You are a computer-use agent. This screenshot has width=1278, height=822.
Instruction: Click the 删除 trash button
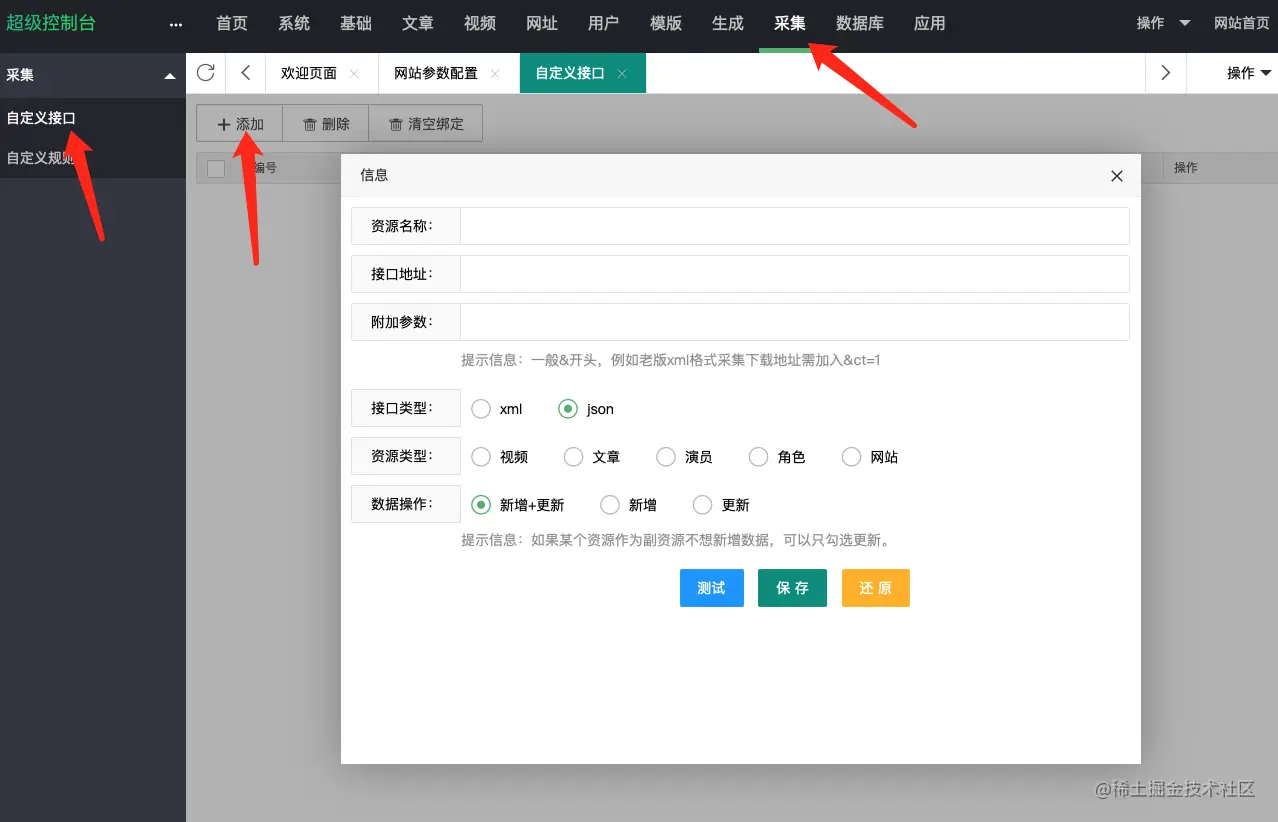[x=326, y=124]
